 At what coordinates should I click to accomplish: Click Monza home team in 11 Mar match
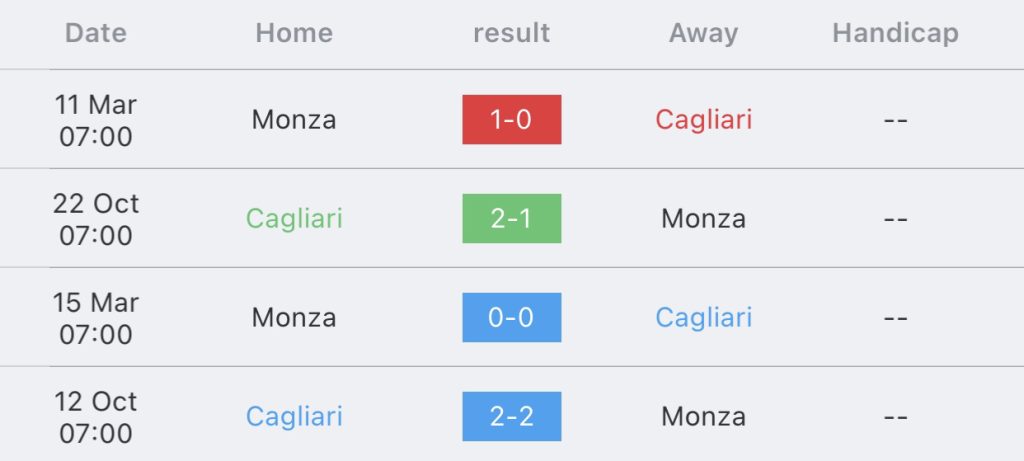tap(294, 120)
